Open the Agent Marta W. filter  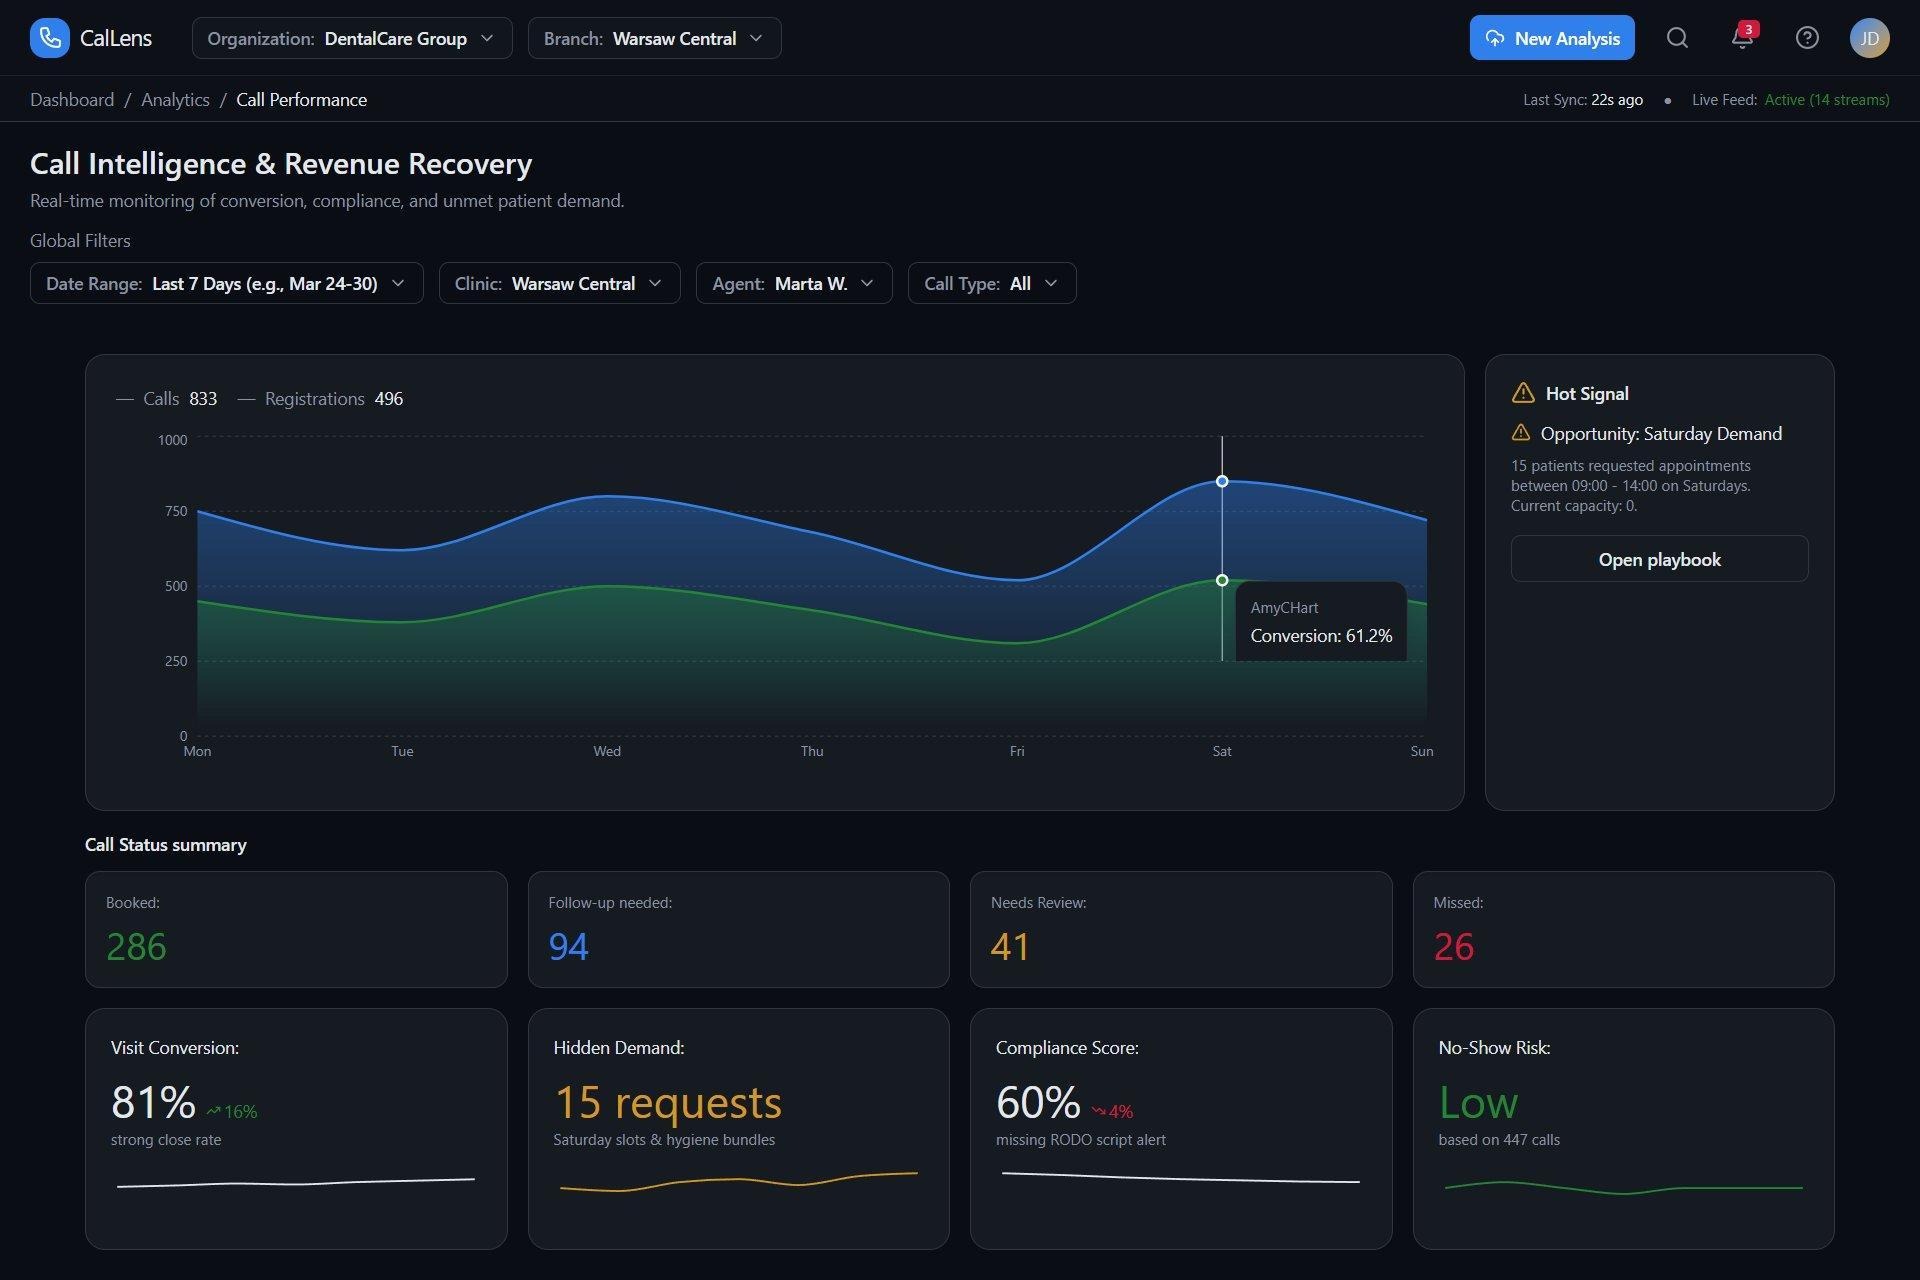(x=794, y=283)
